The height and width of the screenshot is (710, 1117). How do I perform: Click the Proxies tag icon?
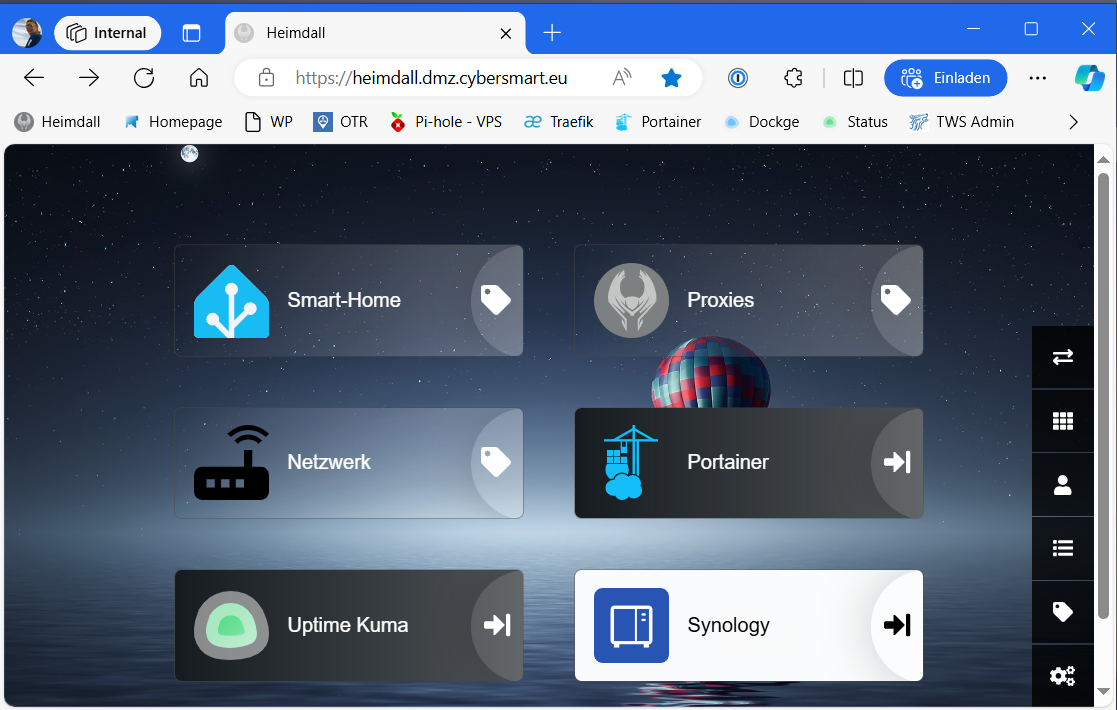896,300
